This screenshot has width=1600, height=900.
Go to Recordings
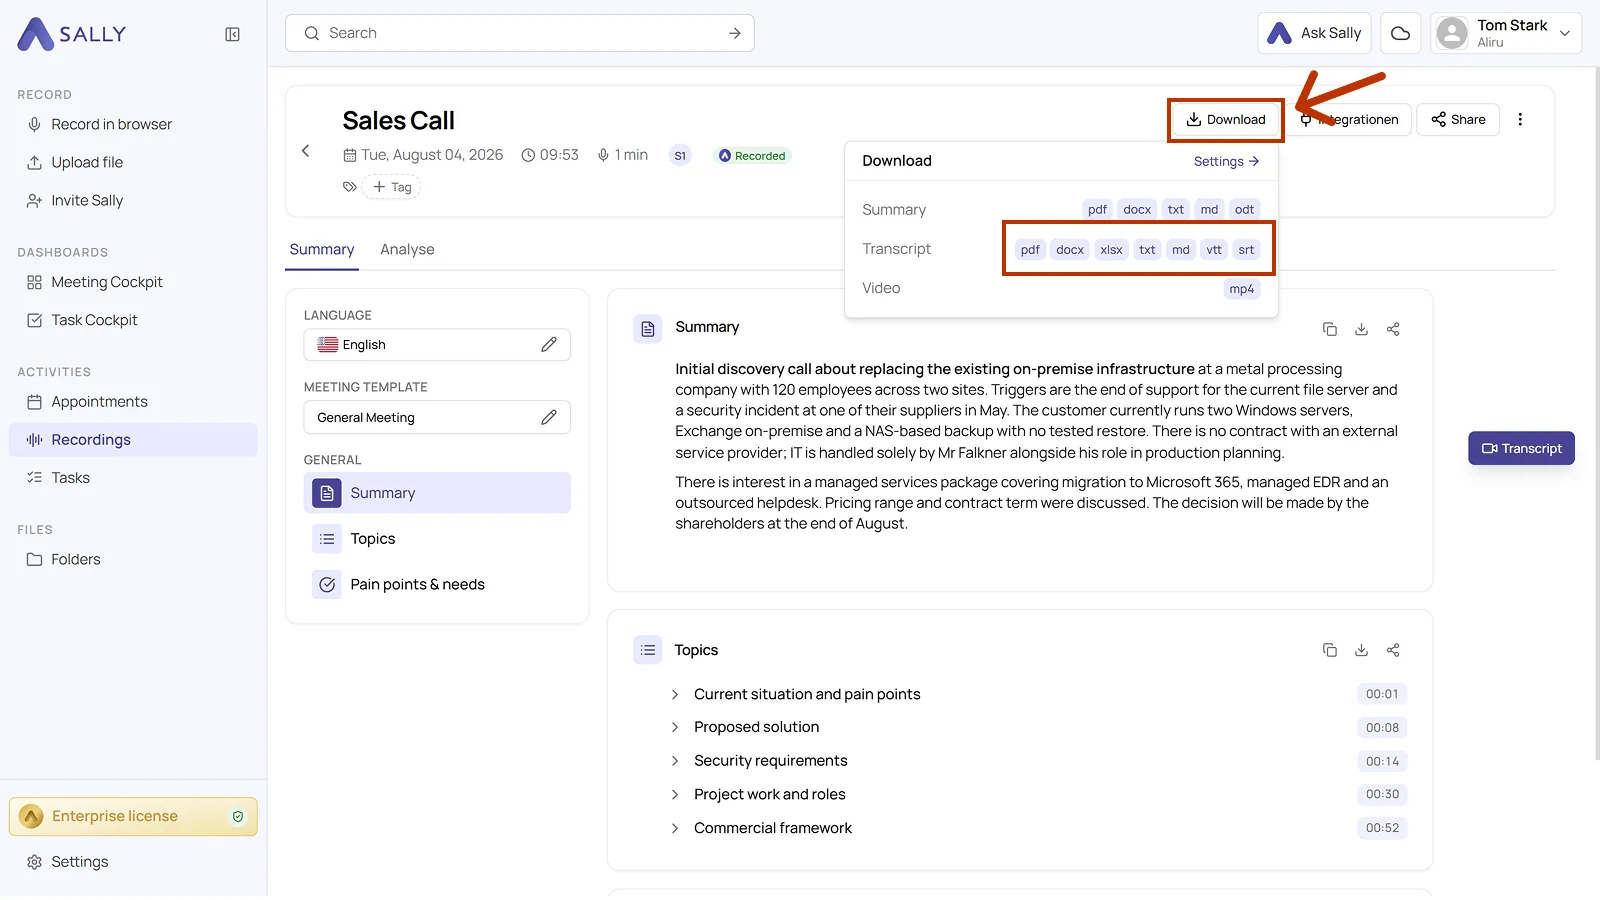[133, 440]
